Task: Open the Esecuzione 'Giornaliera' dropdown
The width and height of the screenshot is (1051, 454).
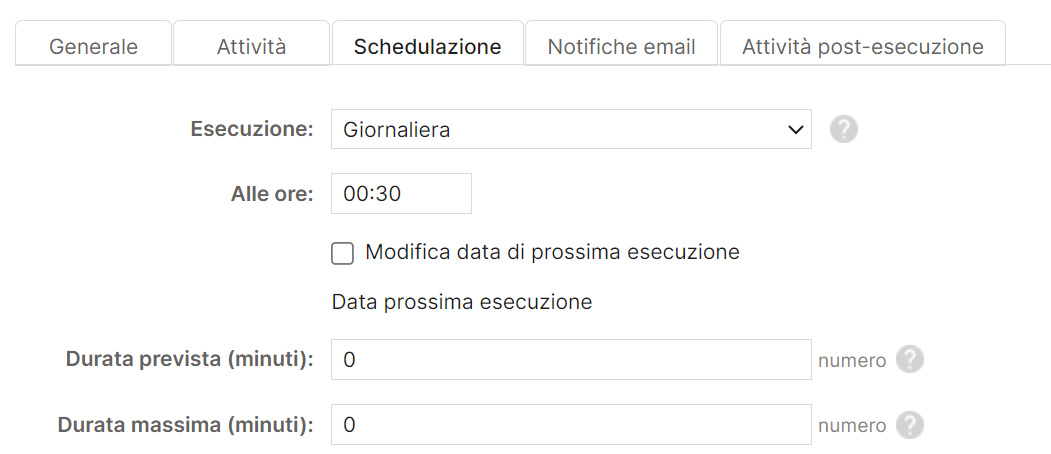Action: (570, 130)
